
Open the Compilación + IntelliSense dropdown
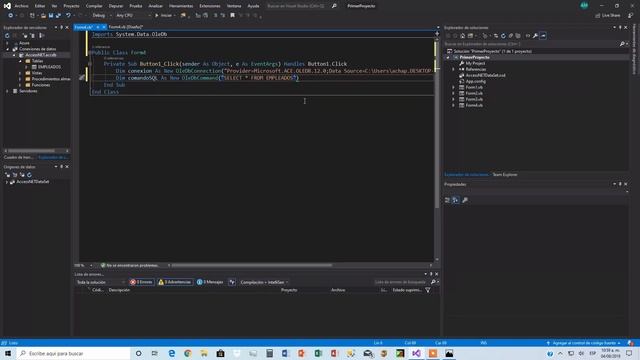click(264, 282)
